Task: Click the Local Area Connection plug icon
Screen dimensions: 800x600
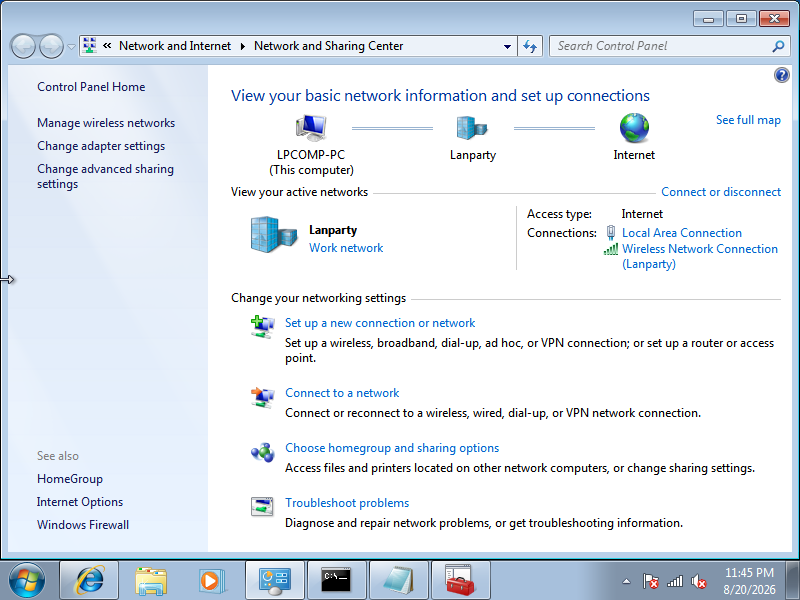Action: tap(611, 233)
